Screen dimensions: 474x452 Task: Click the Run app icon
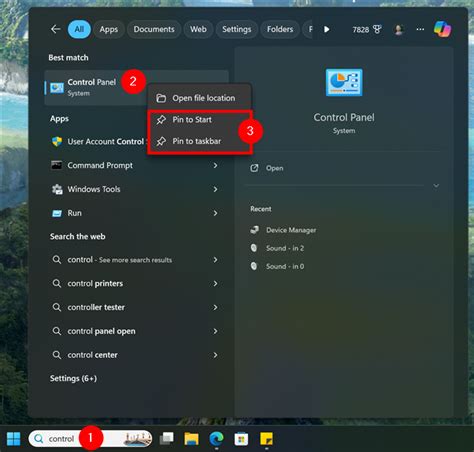(57, 213)
